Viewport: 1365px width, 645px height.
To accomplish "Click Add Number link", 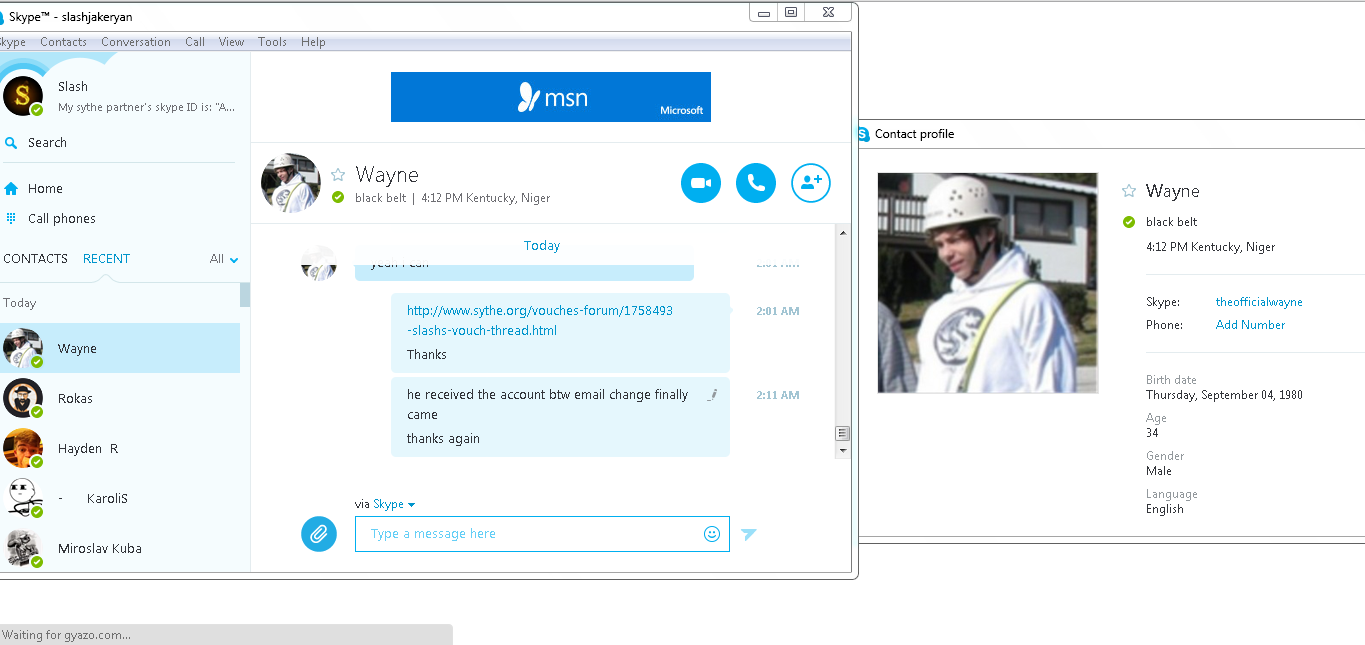I will point(1250,325).
